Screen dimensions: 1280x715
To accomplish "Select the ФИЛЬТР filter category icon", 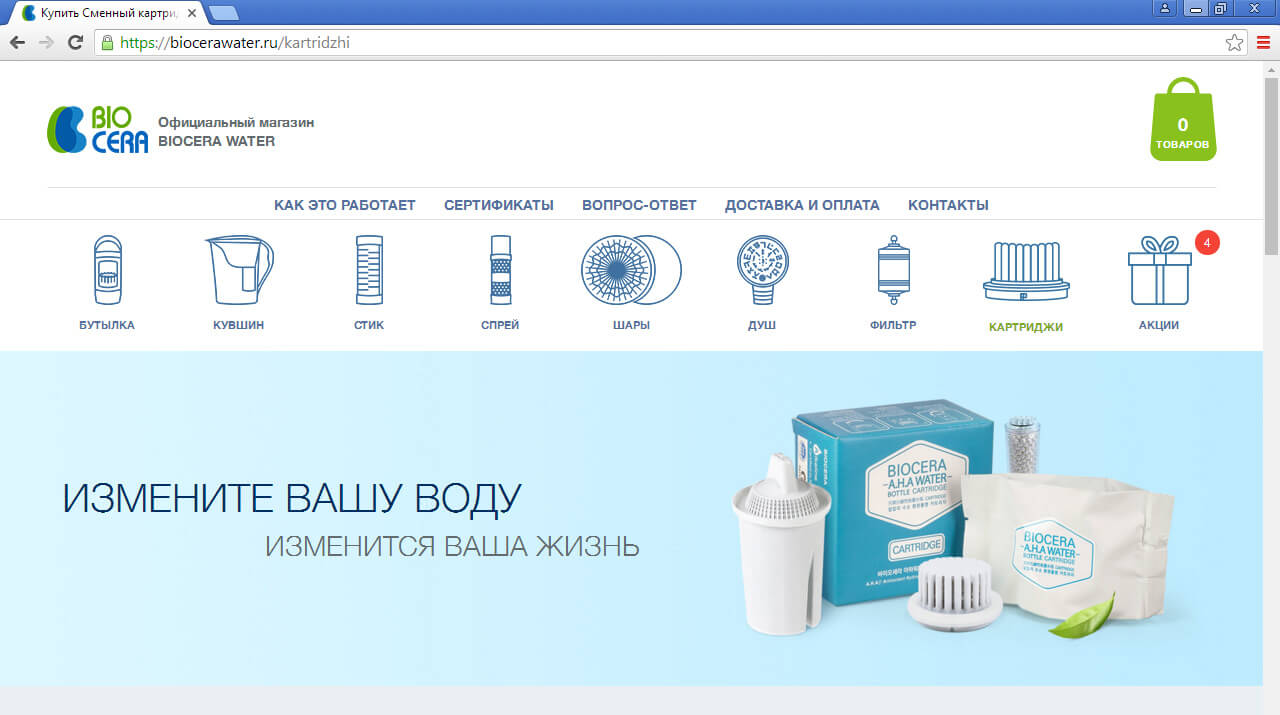I will 894,270.
